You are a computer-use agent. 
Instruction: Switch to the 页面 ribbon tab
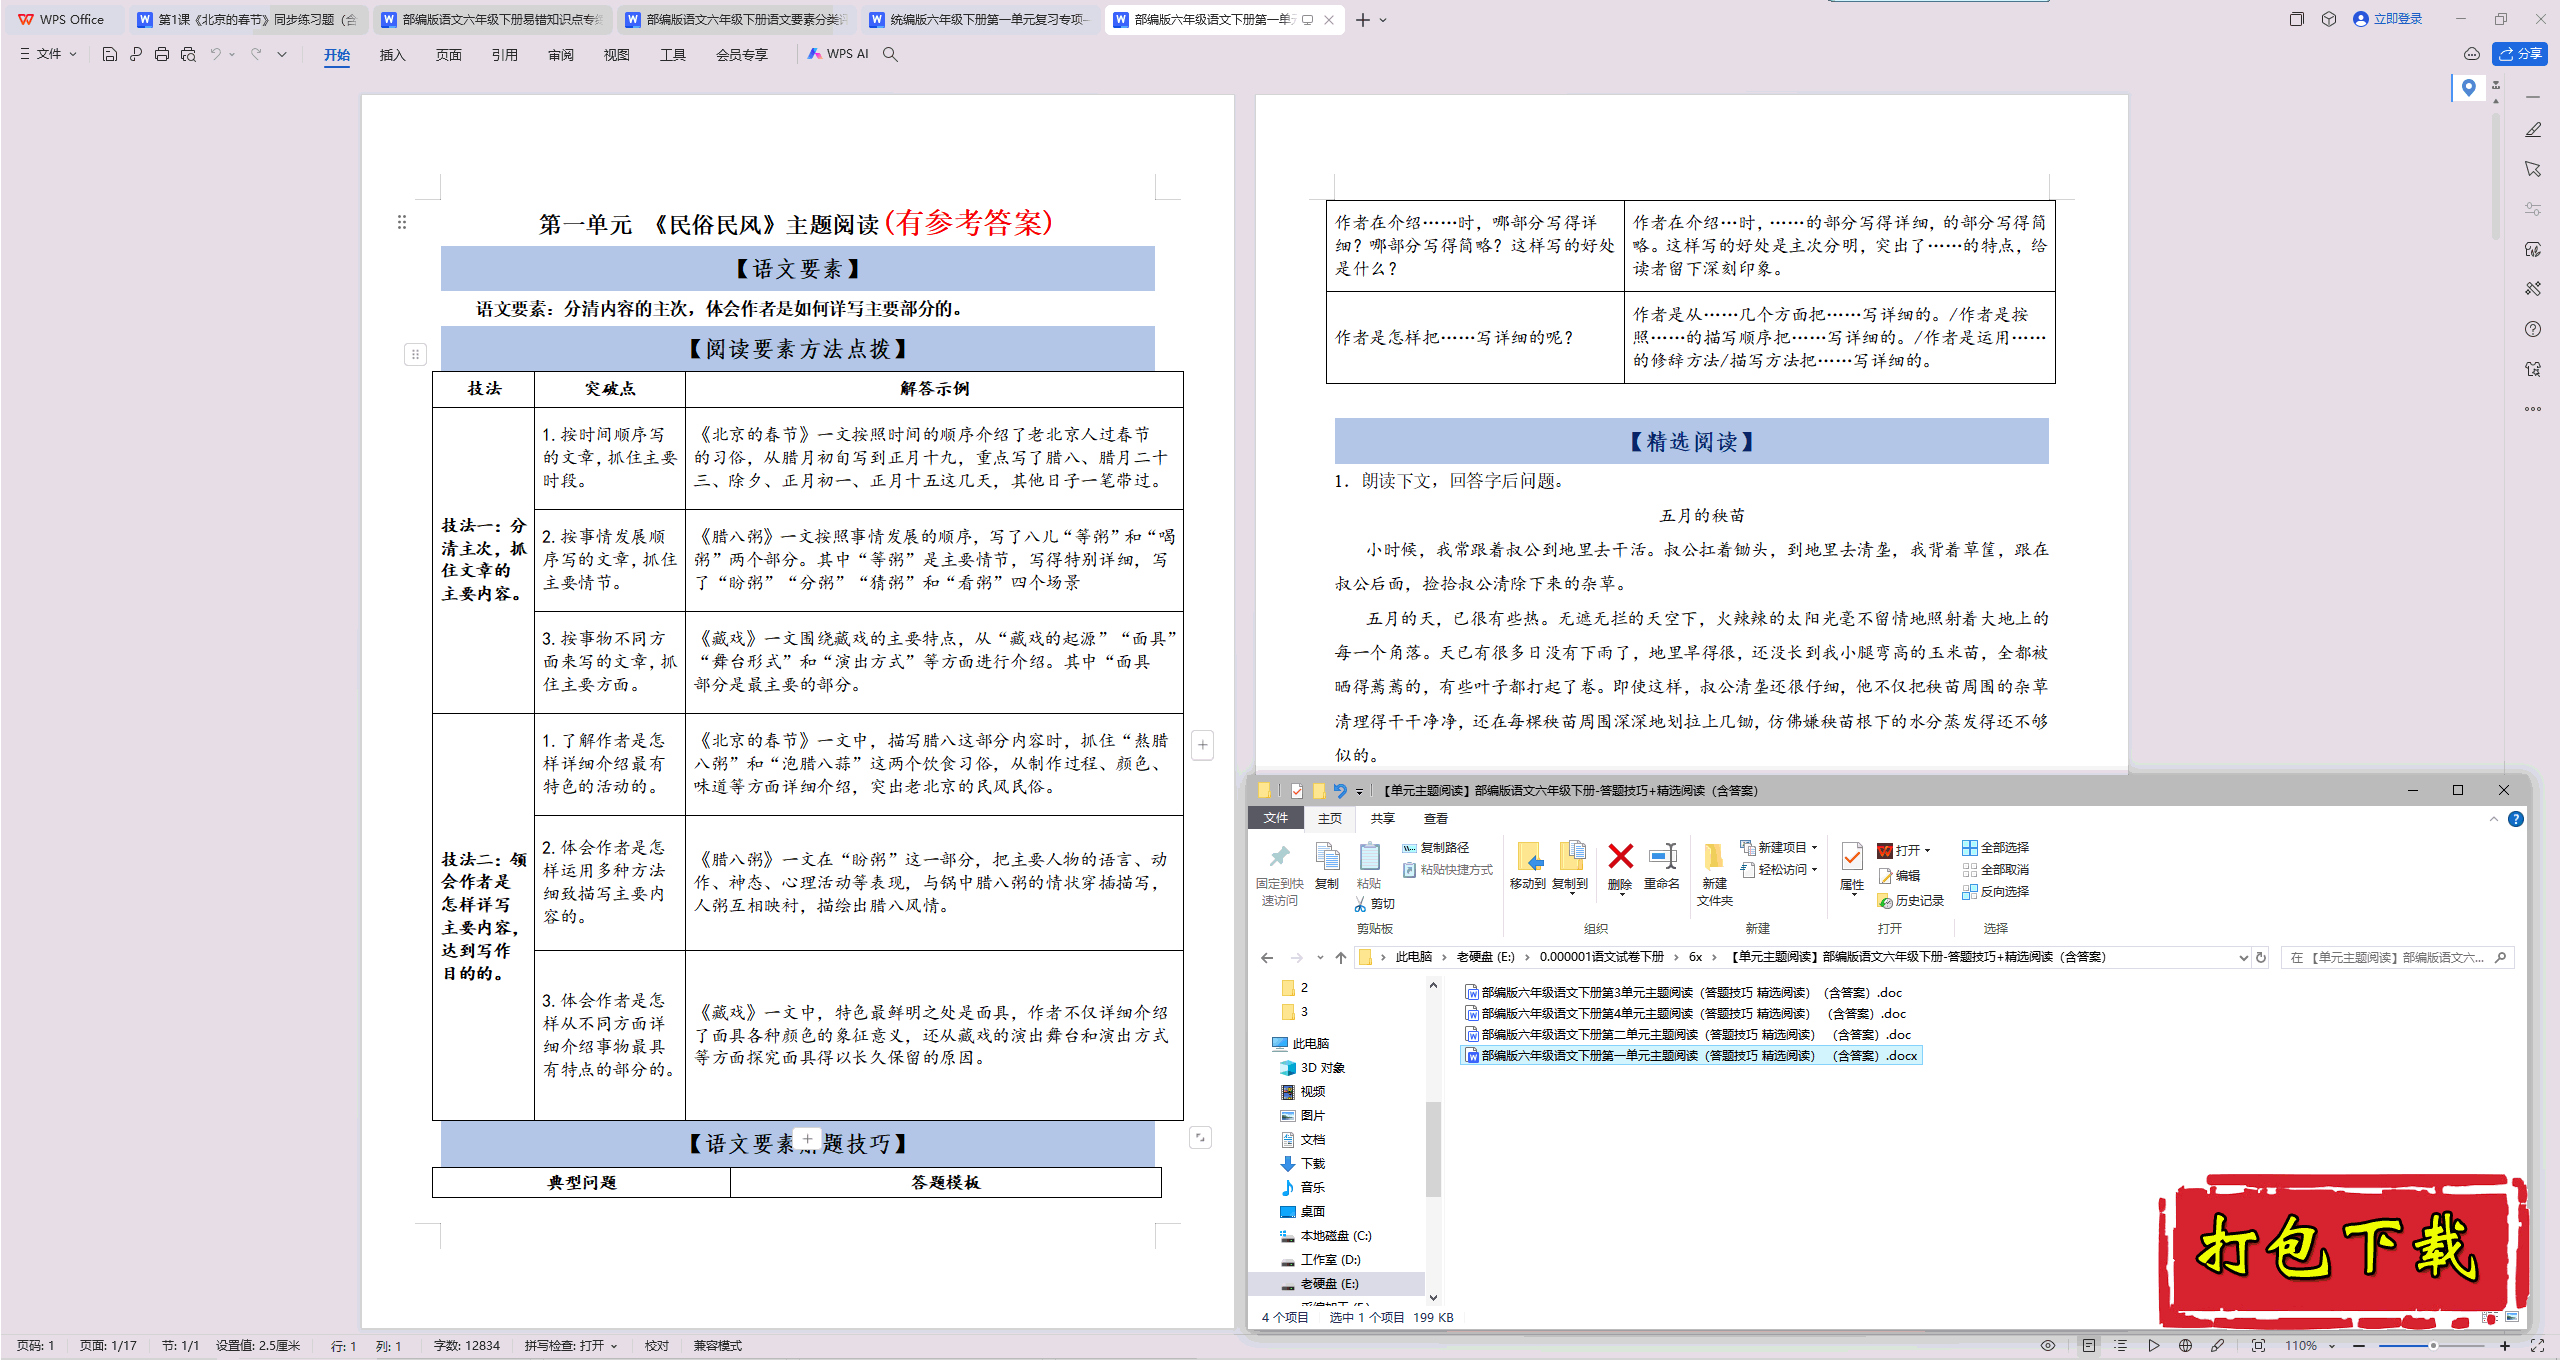click(x=448, y=55)
